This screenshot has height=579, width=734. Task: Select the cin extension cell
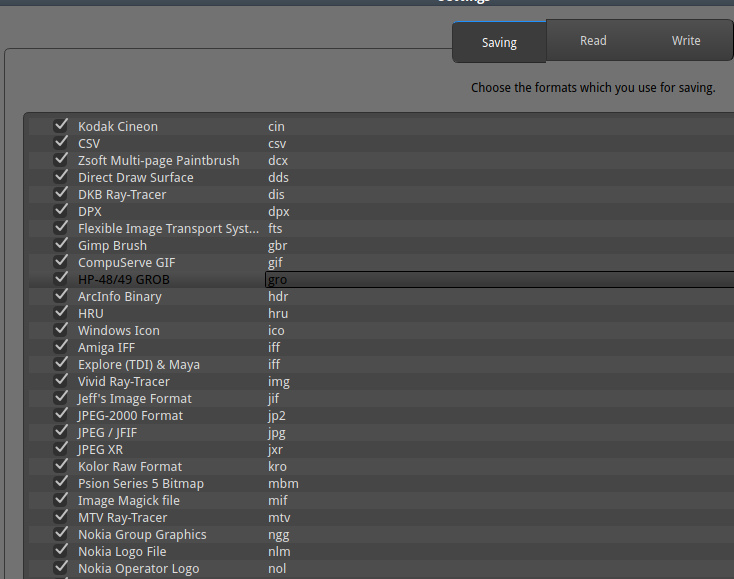pos(276,126)
